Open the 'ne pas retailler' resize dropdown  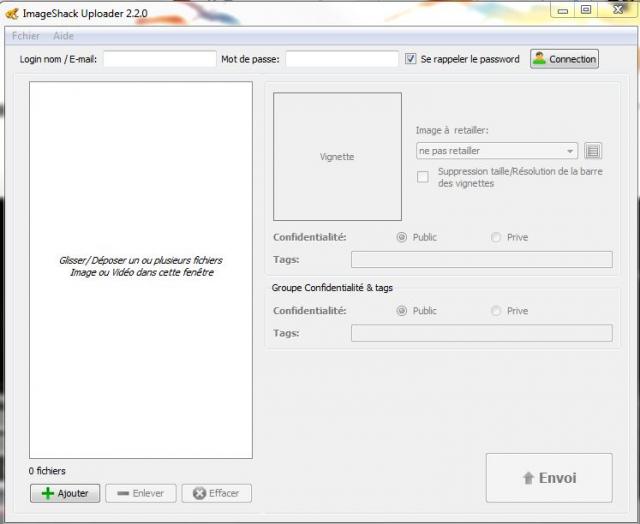pos(497,151)
